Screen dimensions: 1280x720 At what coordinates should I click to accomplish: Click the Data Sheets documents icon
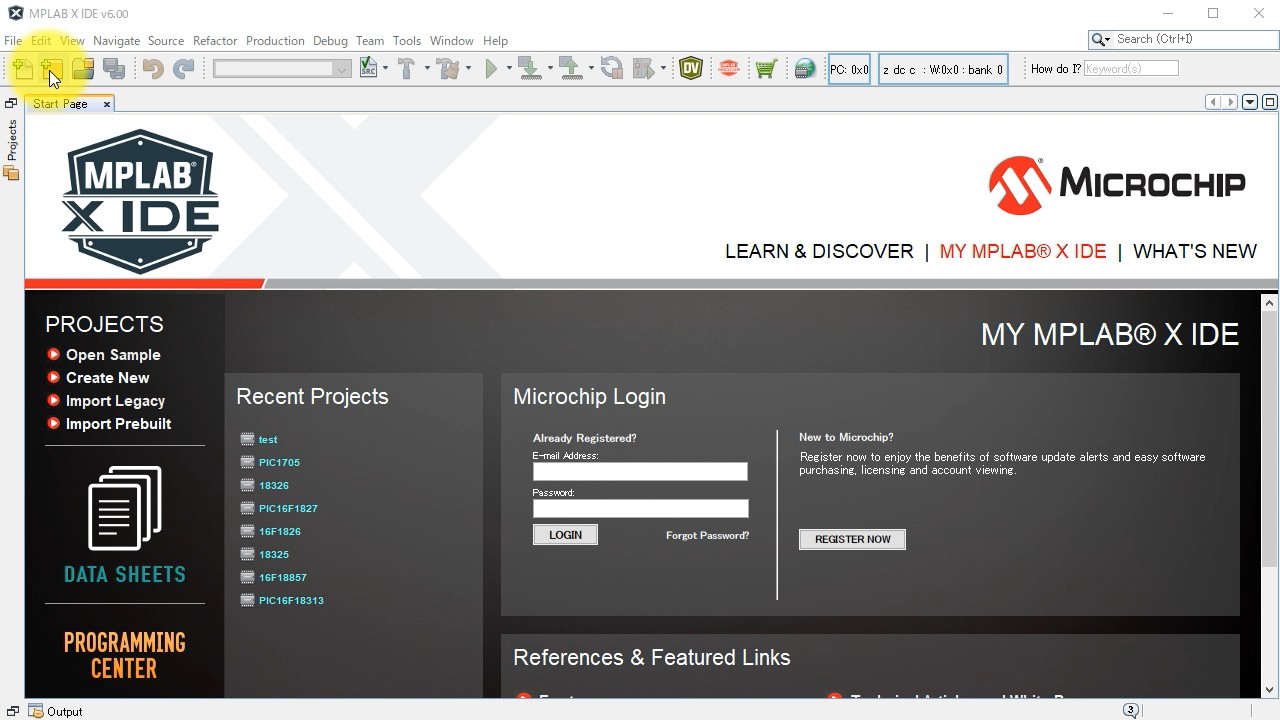[125, 508]
